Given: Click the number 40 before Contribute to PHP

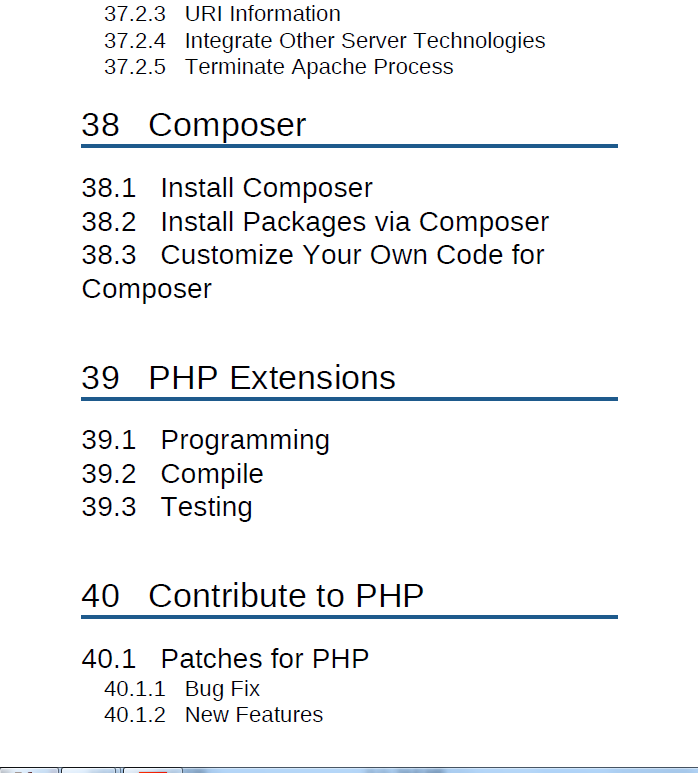Looking at the screenshot, I should coord(100,596).
